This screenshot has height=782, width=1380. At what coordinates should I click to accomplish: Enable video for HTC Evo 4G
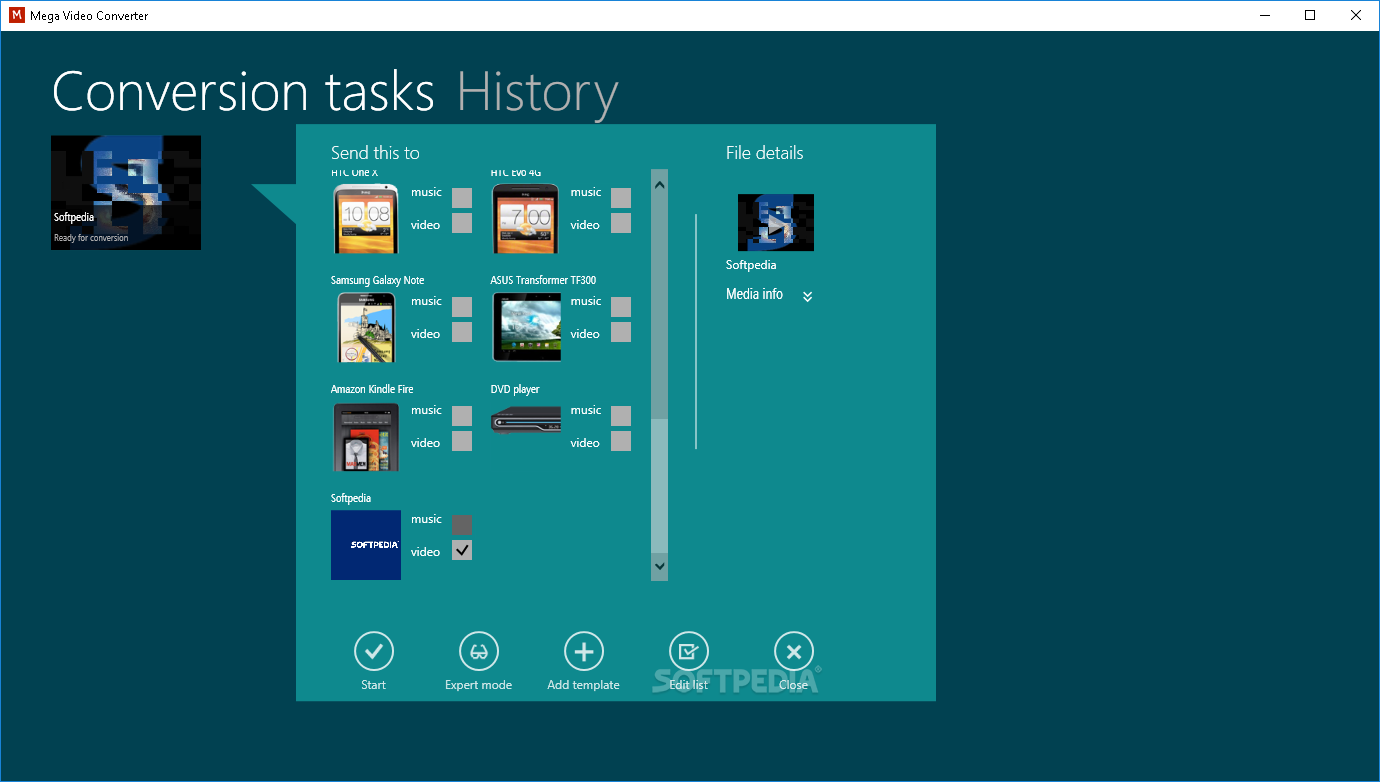[x=621, y=223]
